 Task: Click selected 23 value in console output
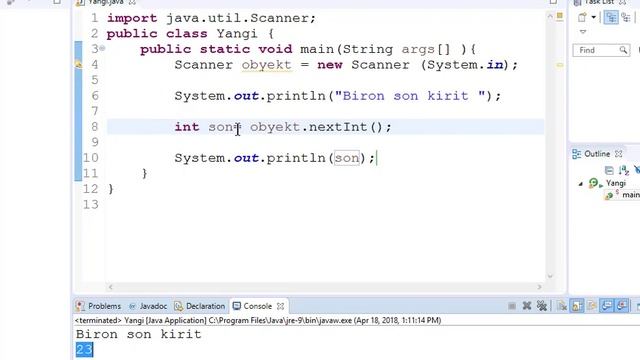tap(84, 350)
